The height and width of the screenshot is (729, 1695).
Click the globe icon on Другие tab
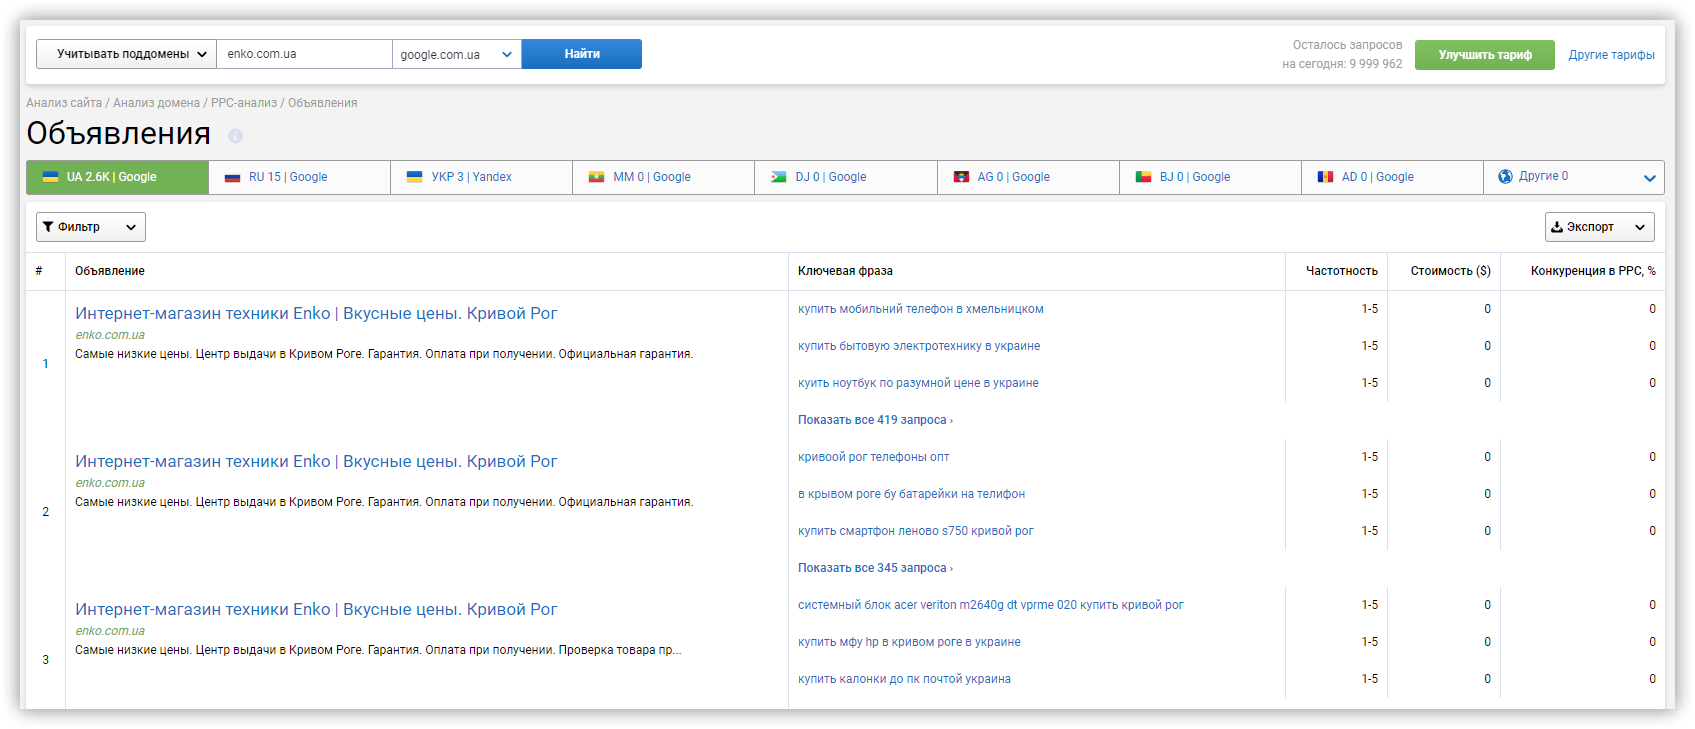pos(1505,176)
